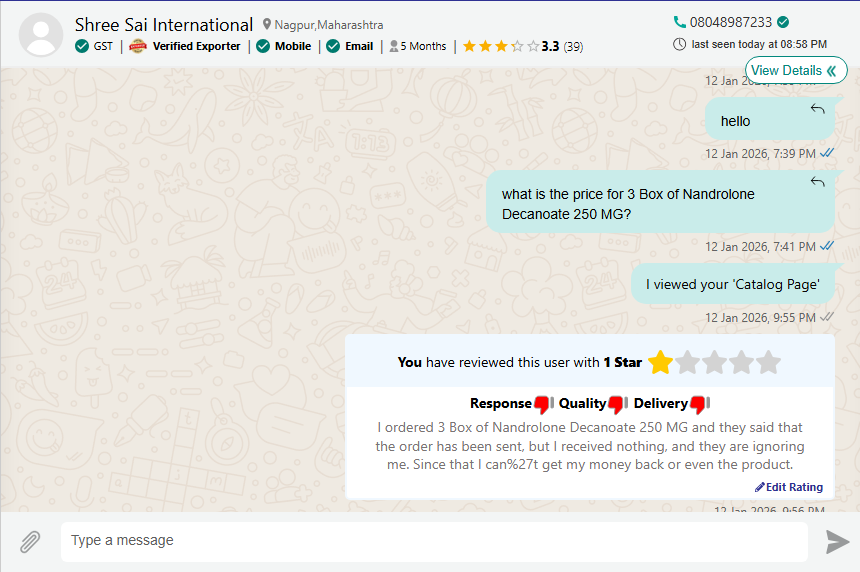Image resolution: width=860 pixels, height=572 pixels.
Task: Click the review comment about the undelivered order
Action: pyautogui.click(x=590, y=446)
